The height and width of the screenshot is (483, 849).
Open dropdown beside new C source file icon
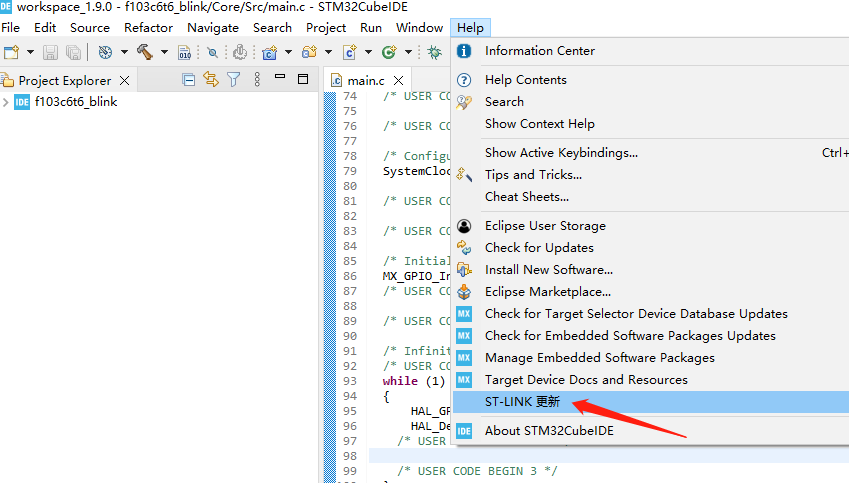pyautogui.click(x=368, y=53)
